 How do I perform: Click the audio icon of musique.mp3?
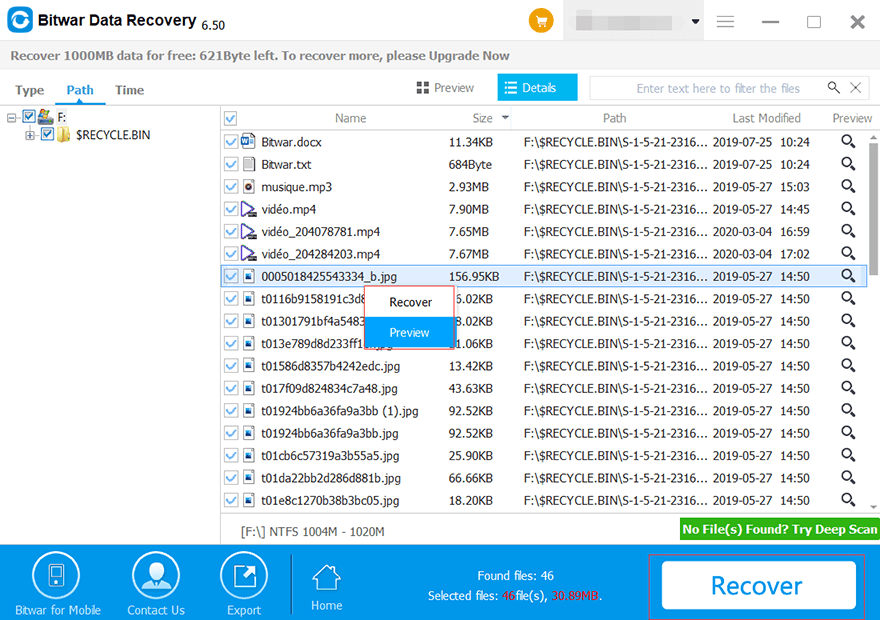click(x=248, y=186)
